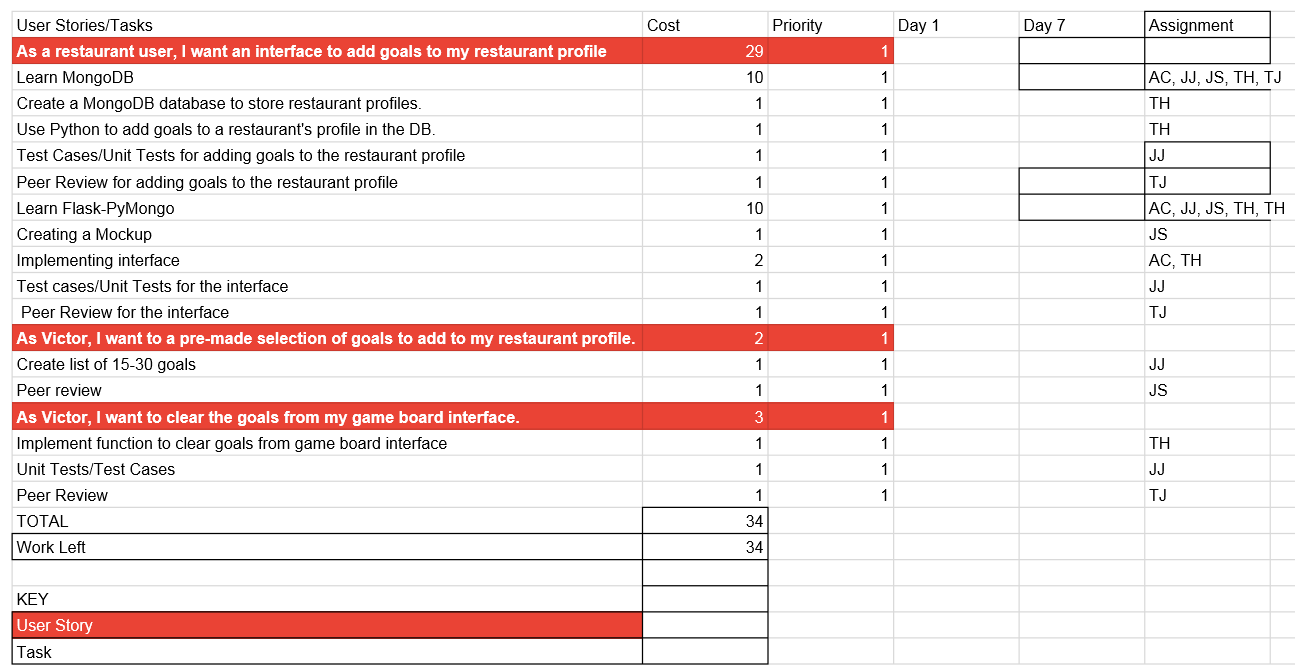
Task: Click the red pre-made selection of goals story row
Action: pyautogui.click(x=453, y=338)
